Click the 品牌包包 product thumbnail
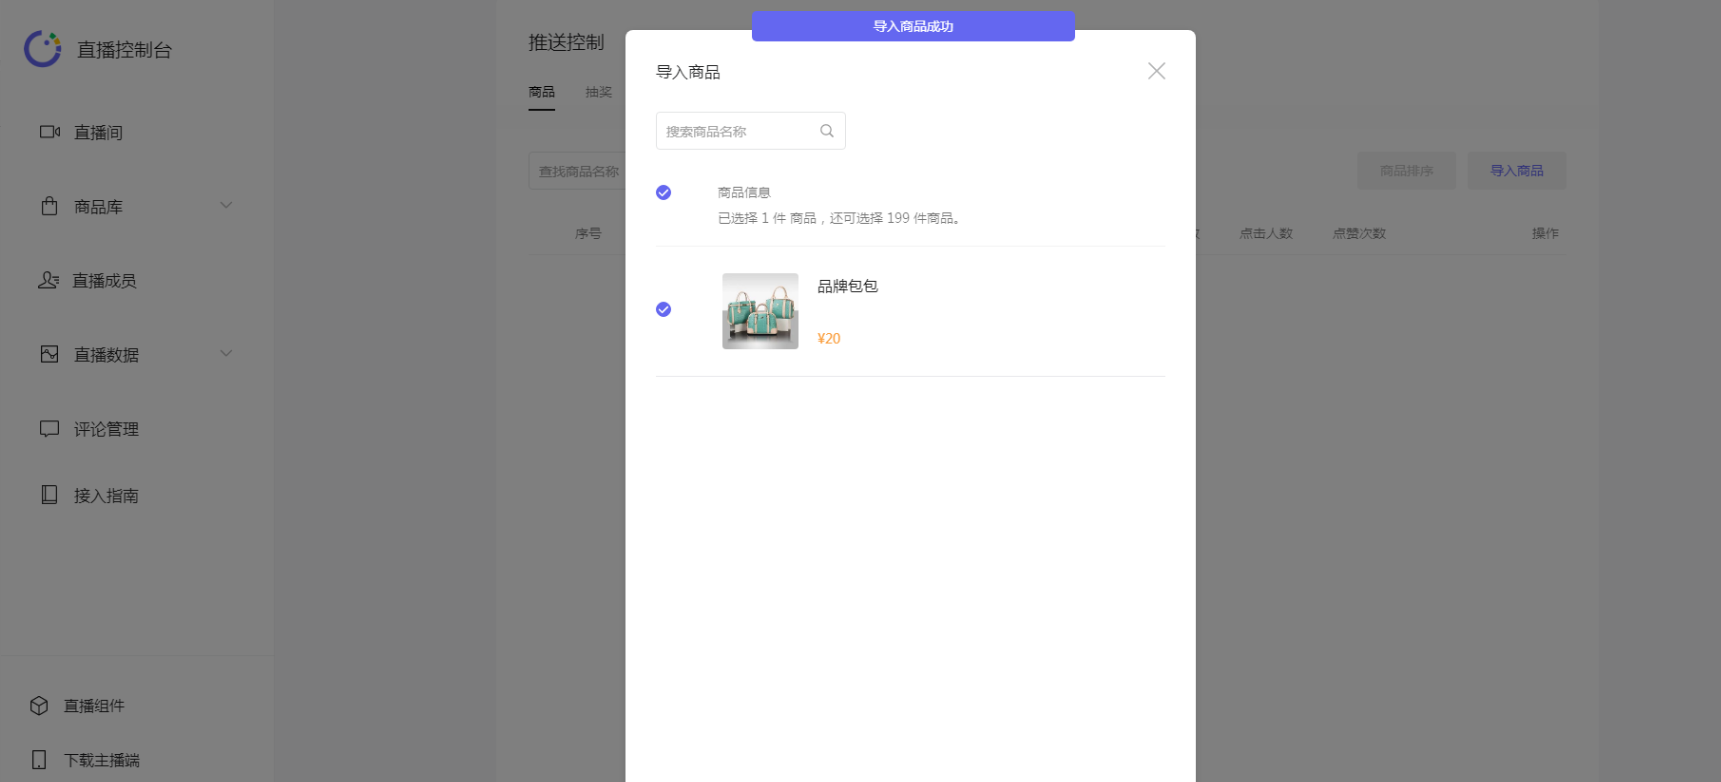The width and height of the screenshot is (1721, 782). [760, 311]
